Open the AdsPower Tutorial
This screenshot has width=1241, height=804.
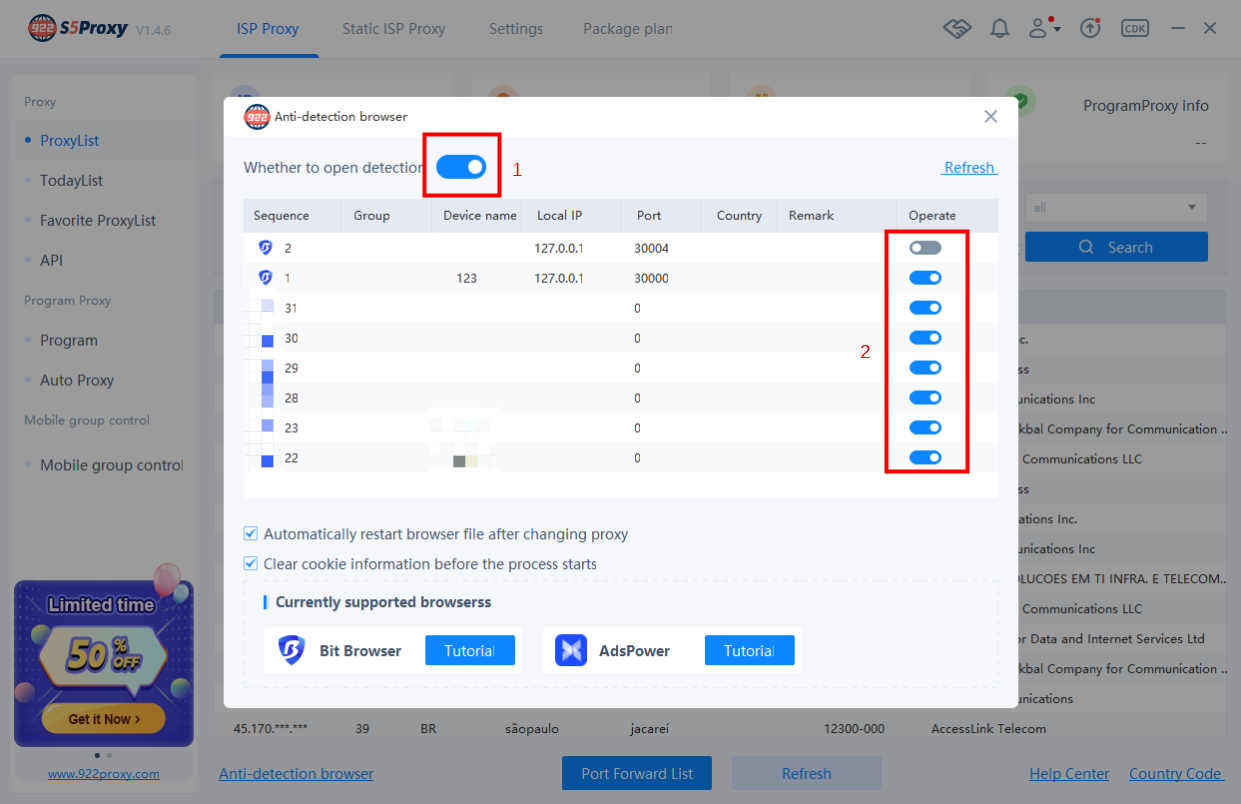[x=750, y=651]
